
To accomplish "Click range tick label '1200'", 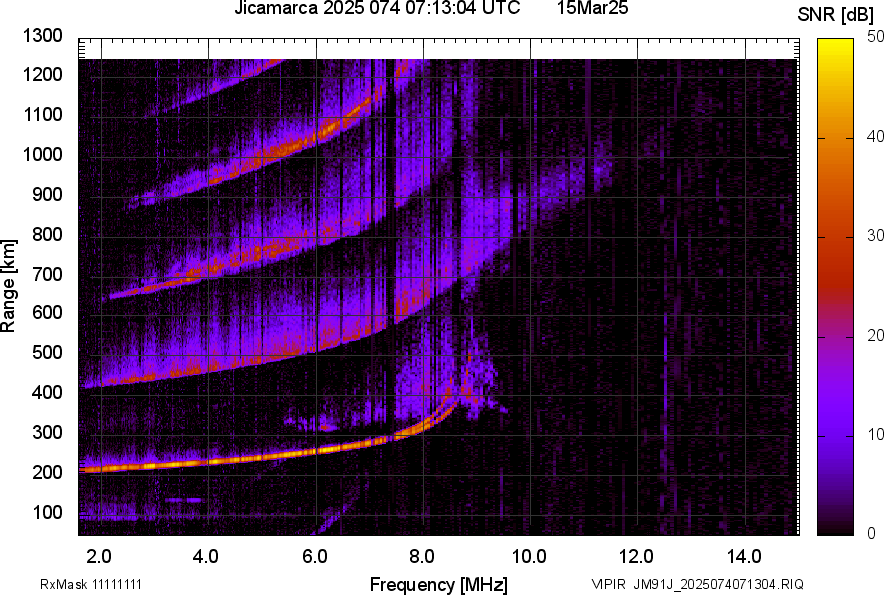I will pos(42,74).
